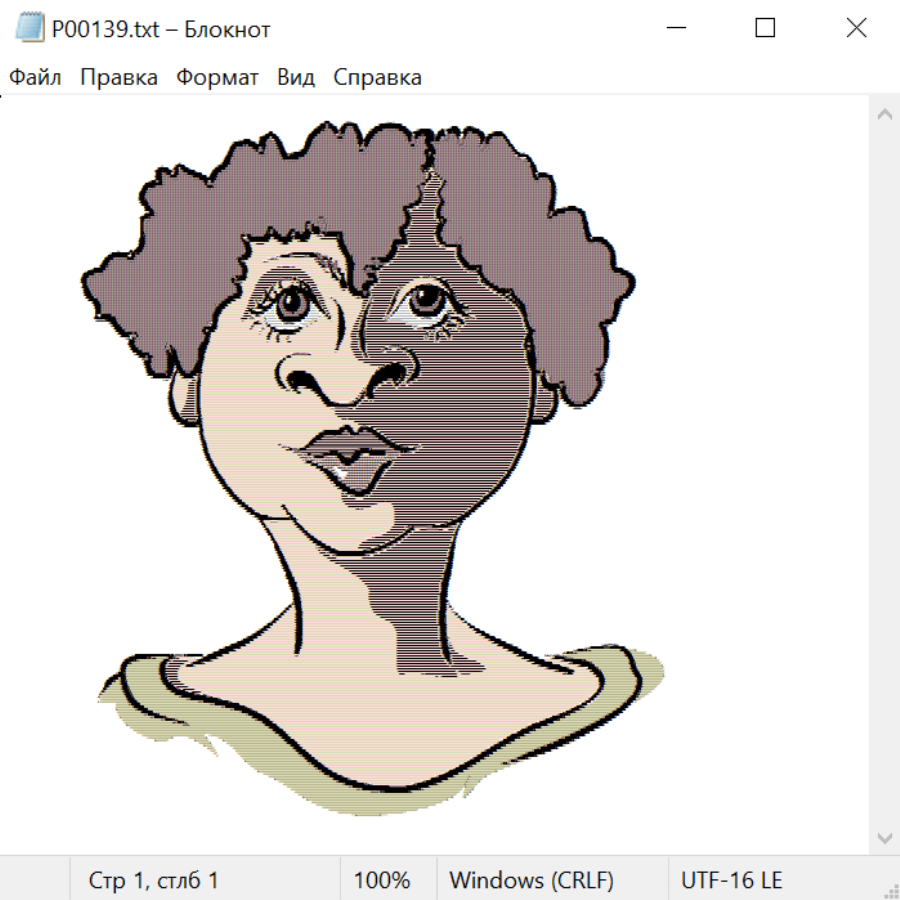Open the Правка menu

(119, 78)
